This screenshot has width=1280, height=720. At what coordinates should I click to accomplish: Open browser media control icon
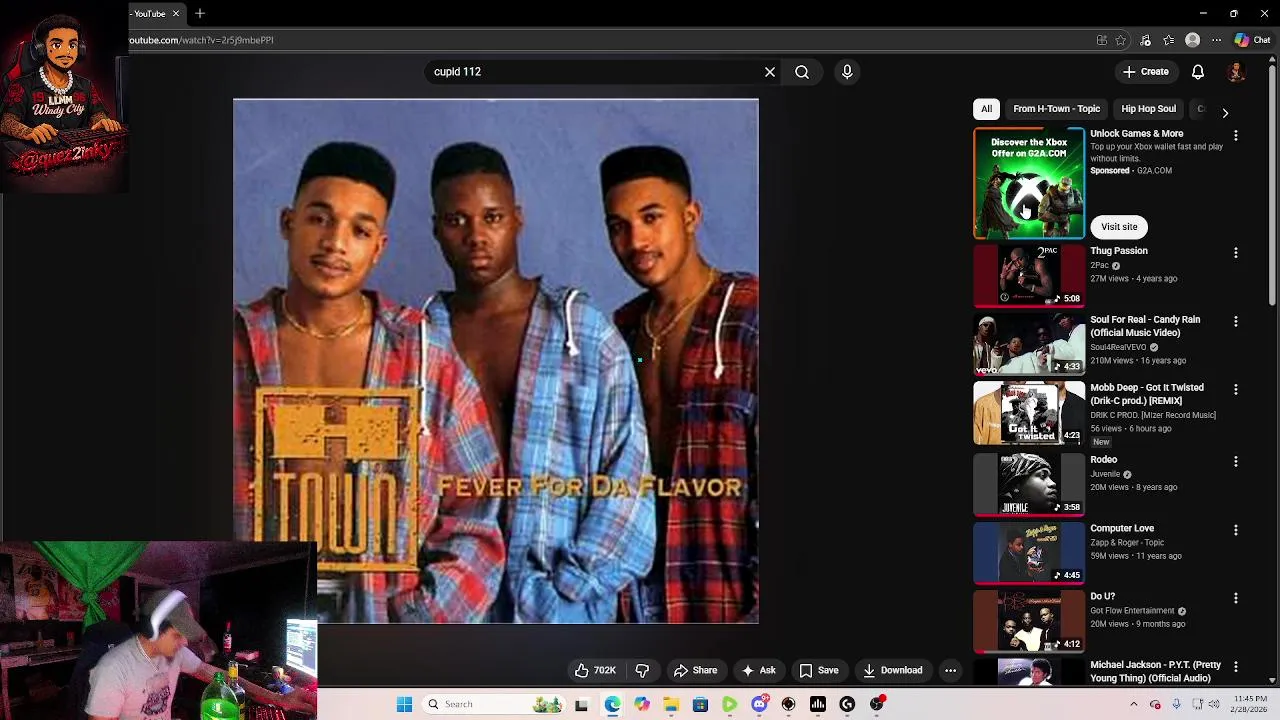pos(1146,40)
